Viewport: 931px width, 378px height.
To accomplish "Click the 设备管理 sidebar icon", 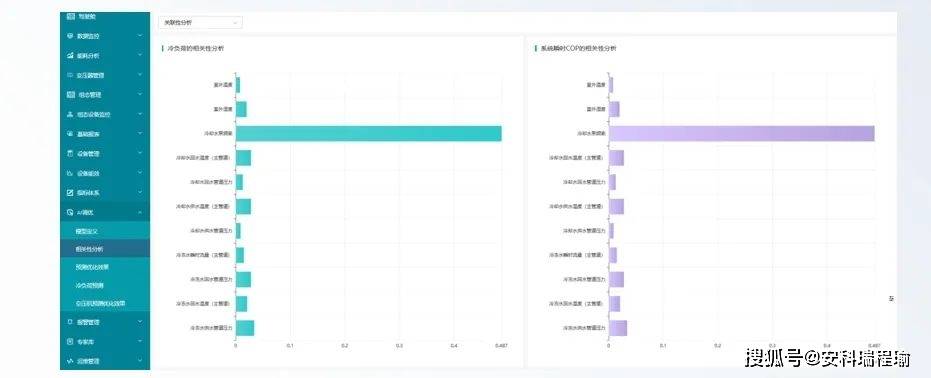I will pyautogui.click(x=70, y=154).
